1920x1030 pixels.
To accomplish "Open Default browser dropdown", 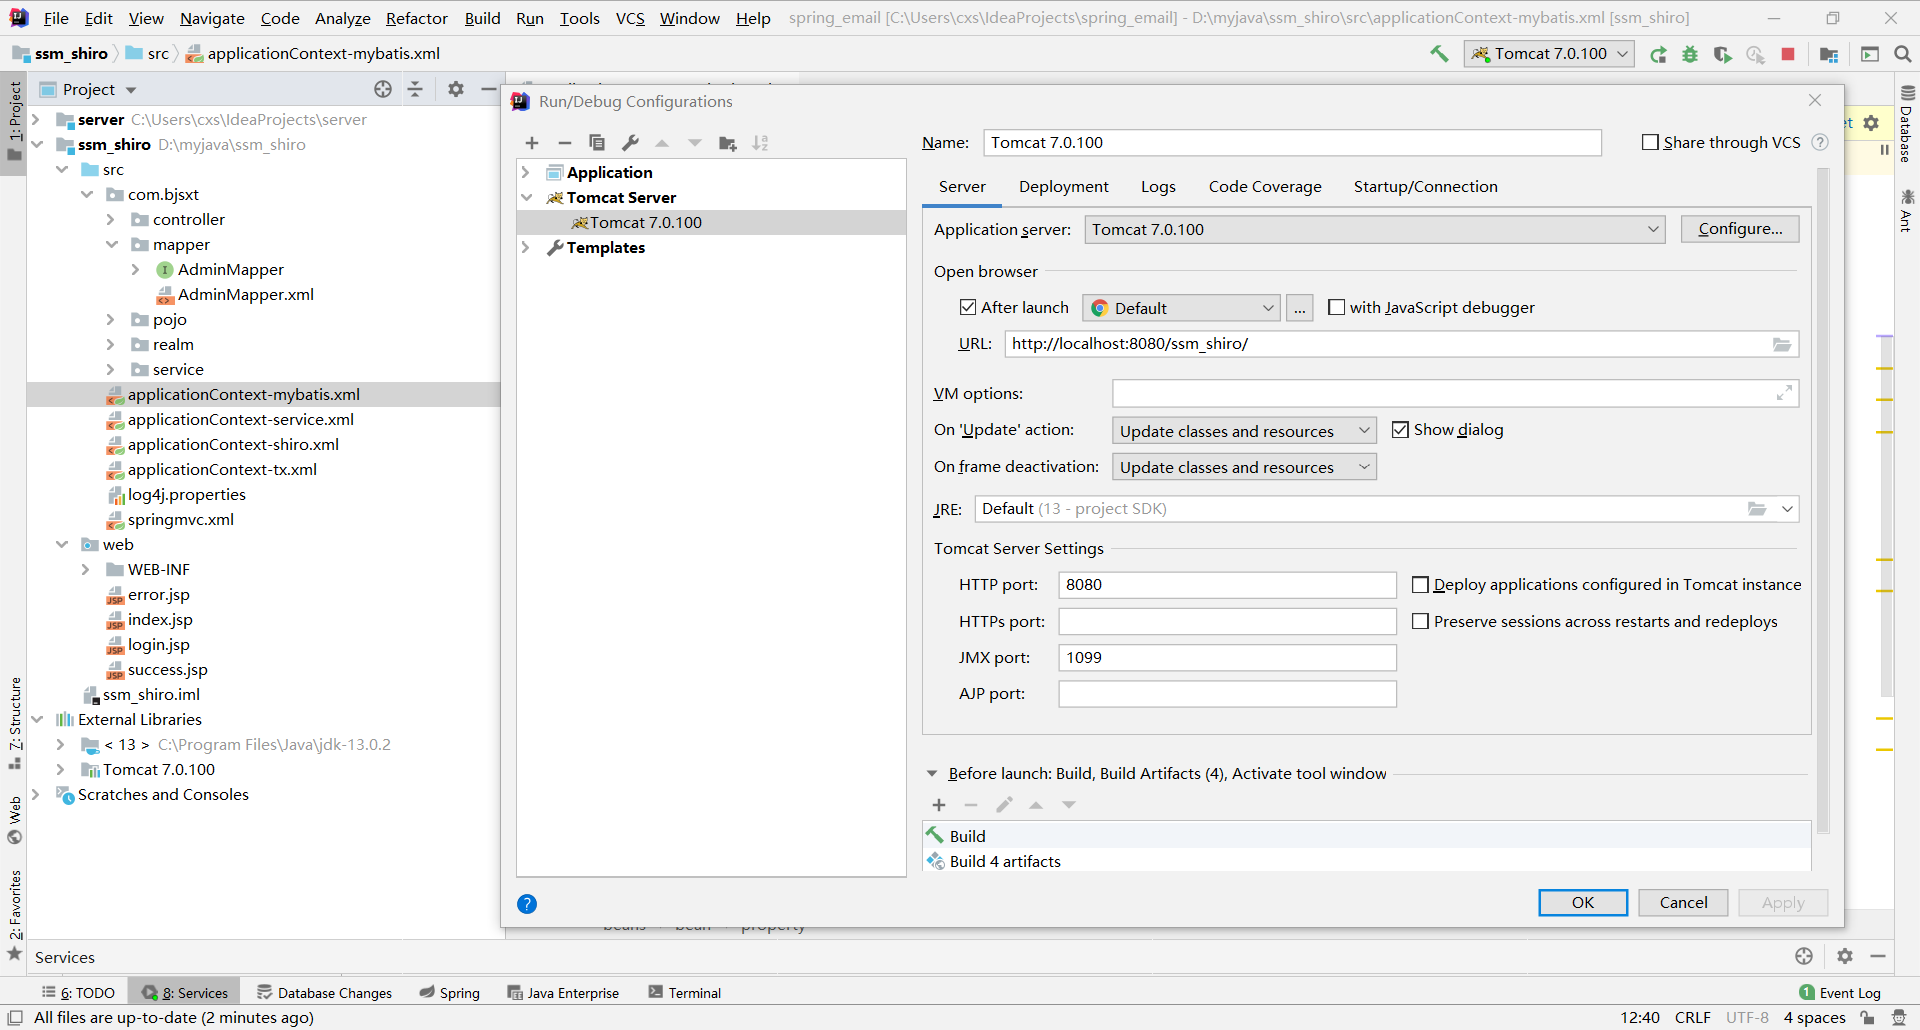I will [1181, 308].
